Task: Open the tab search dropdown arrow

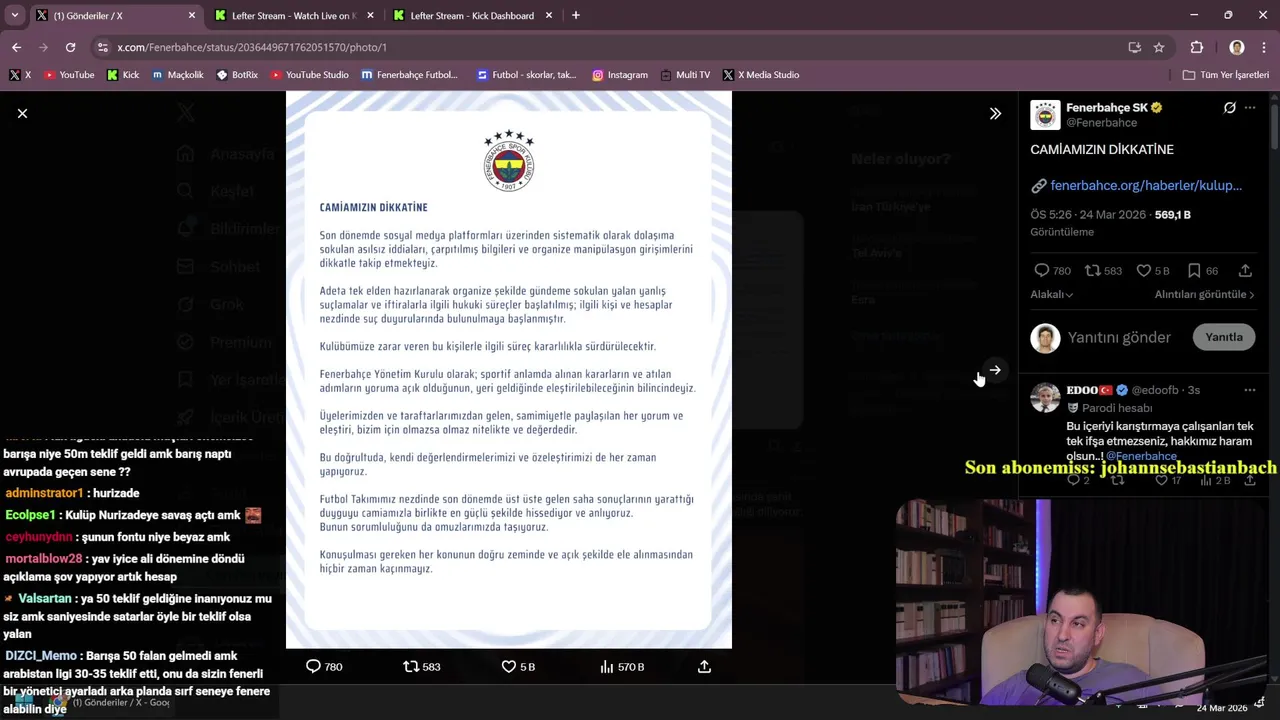Action: click(x=14, y=15)
